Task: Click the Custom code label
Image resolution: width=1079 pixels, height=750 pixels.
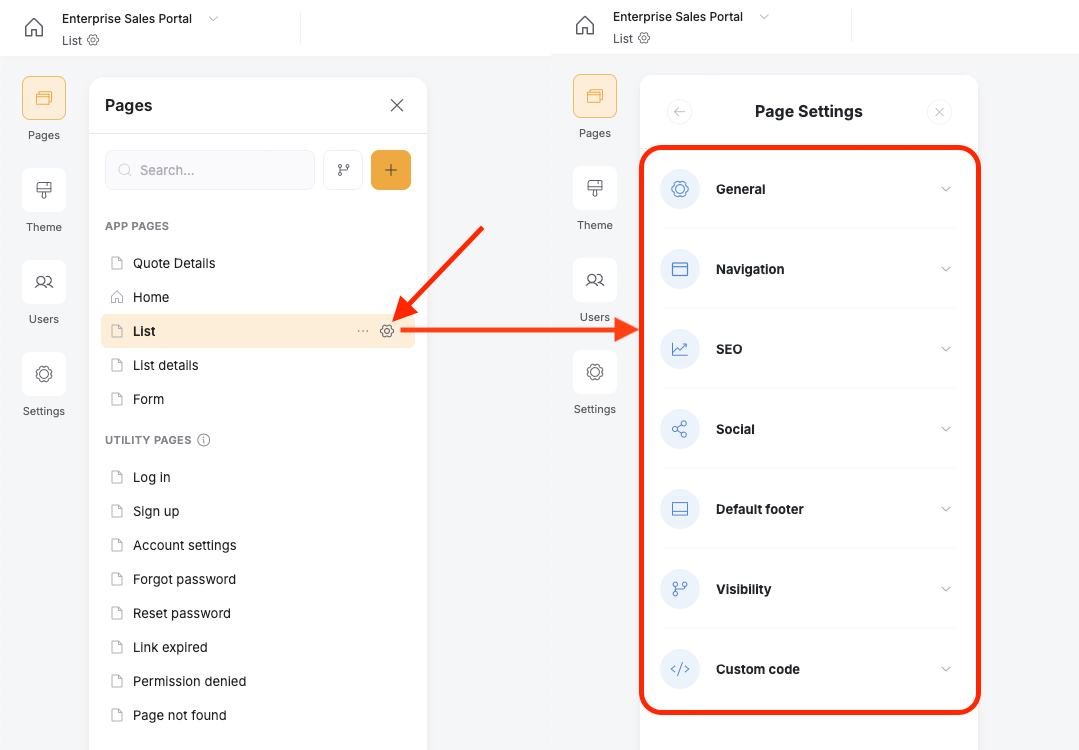Action: click(758, 669)
